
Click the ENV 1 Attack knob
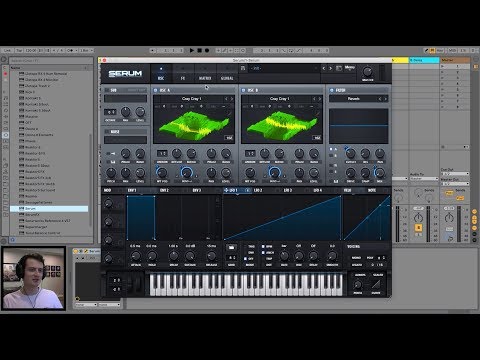click(135, 256)
